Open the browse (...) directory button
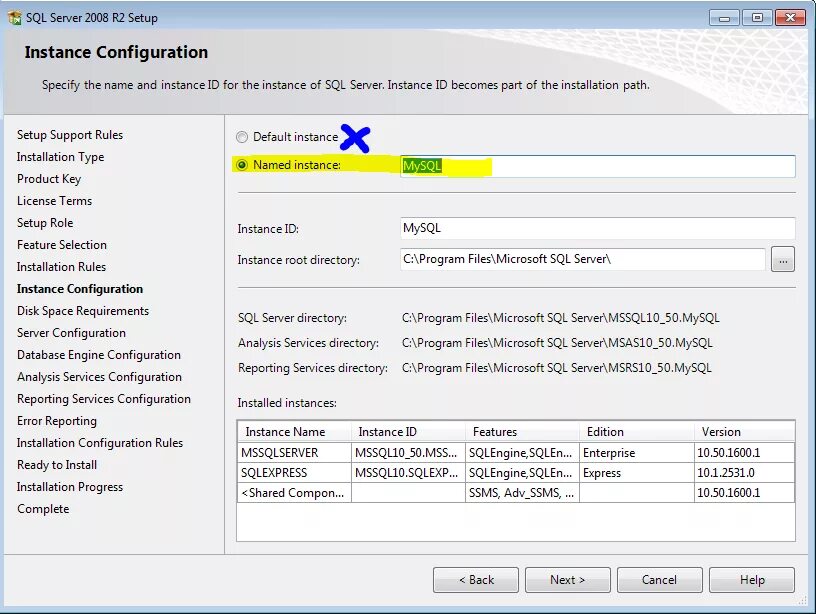This screenshot has height=614, width=816. [783, 259]
